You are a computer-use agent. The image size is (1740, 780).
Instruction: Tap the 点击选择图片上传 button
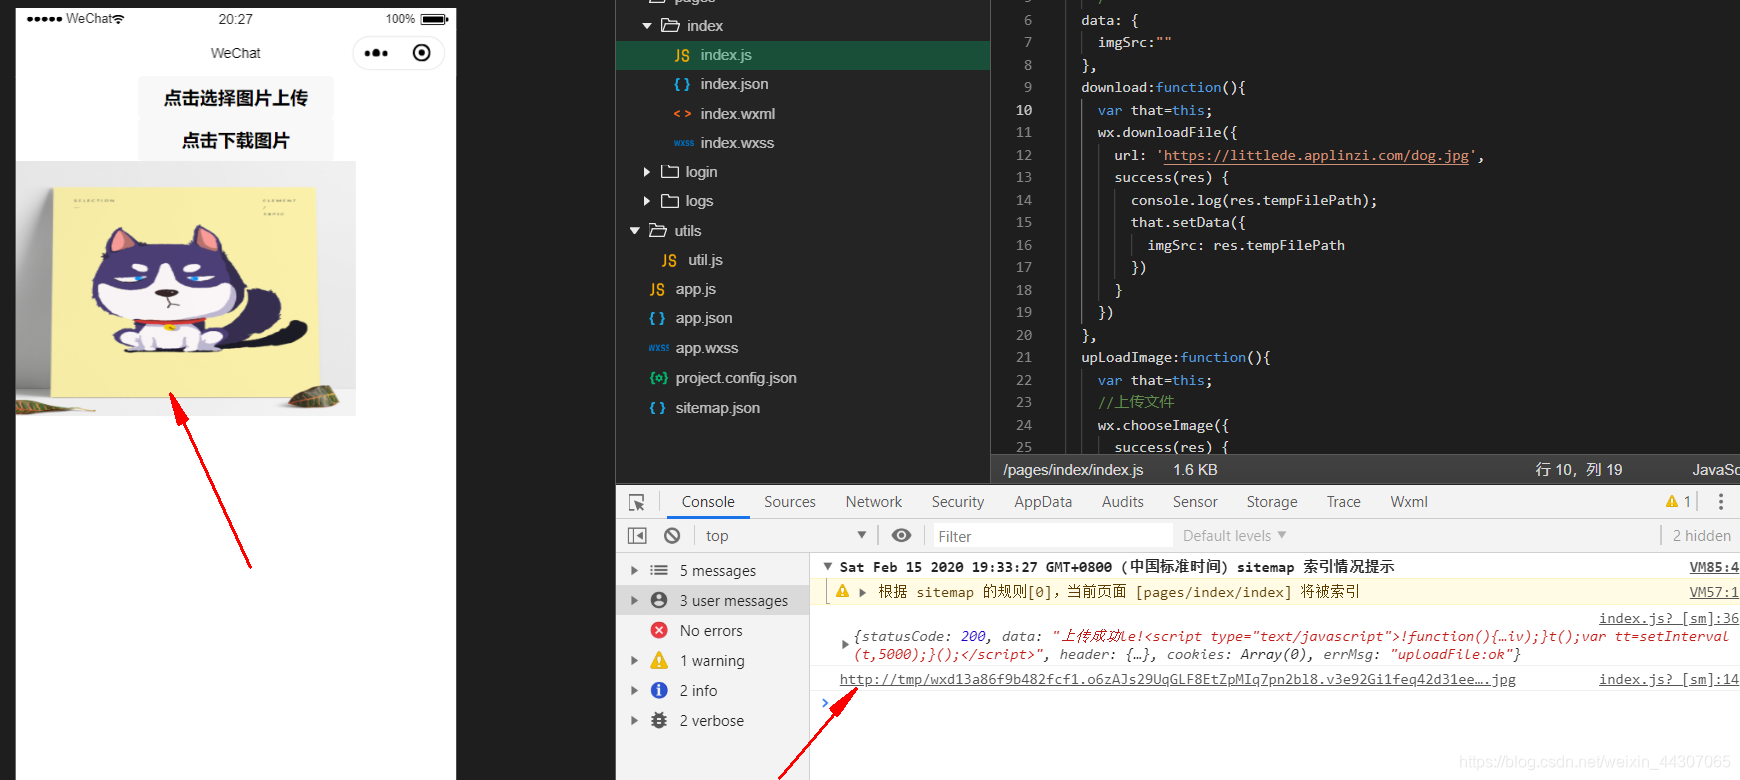click(236, 98)
